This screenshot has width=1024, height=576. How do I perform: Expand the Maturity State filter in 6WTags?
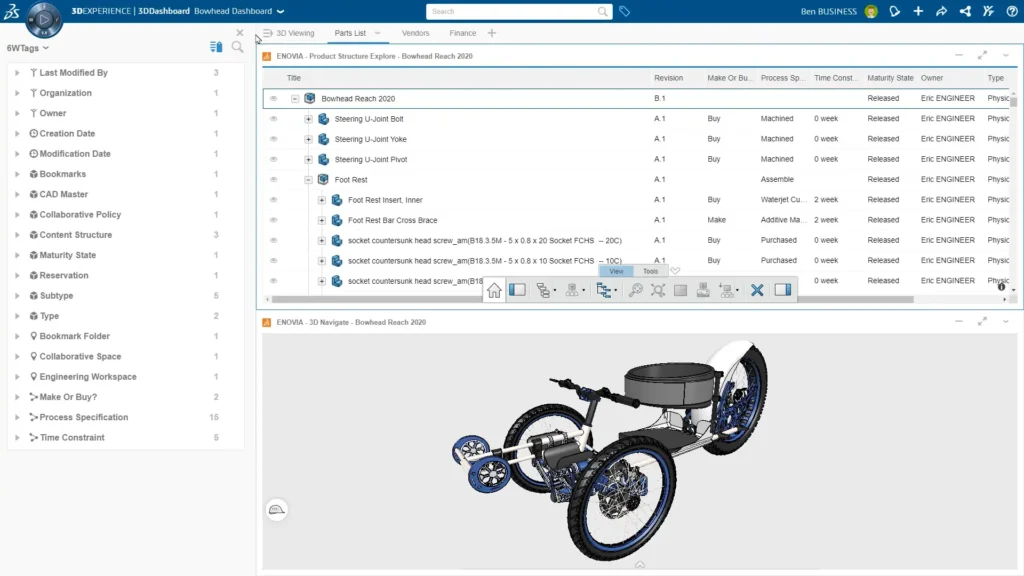pyautogui.click(x=18, y=255)
